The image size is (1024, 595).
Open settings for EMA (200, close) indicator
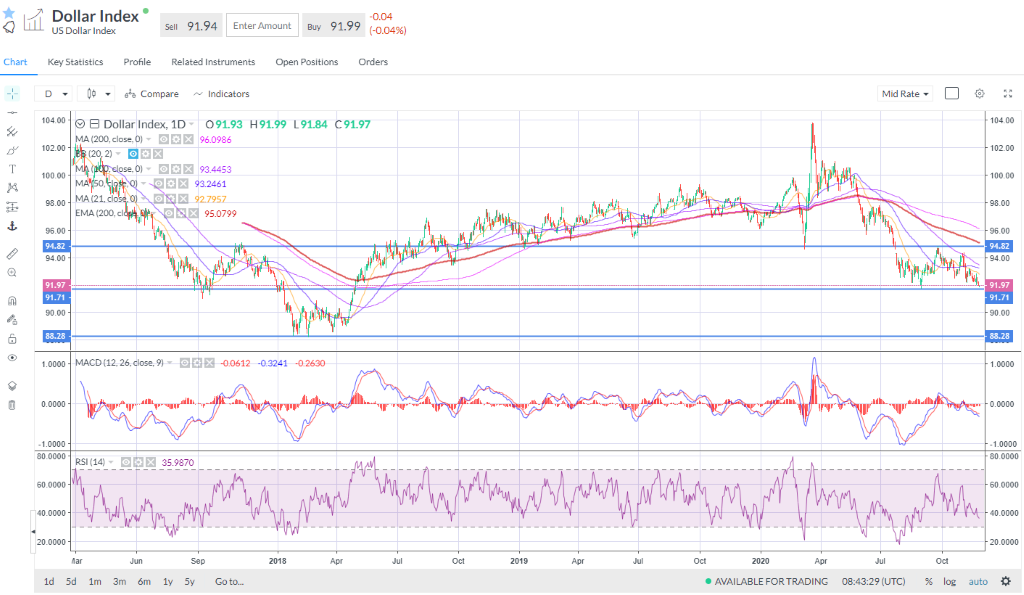pos(181,213)
